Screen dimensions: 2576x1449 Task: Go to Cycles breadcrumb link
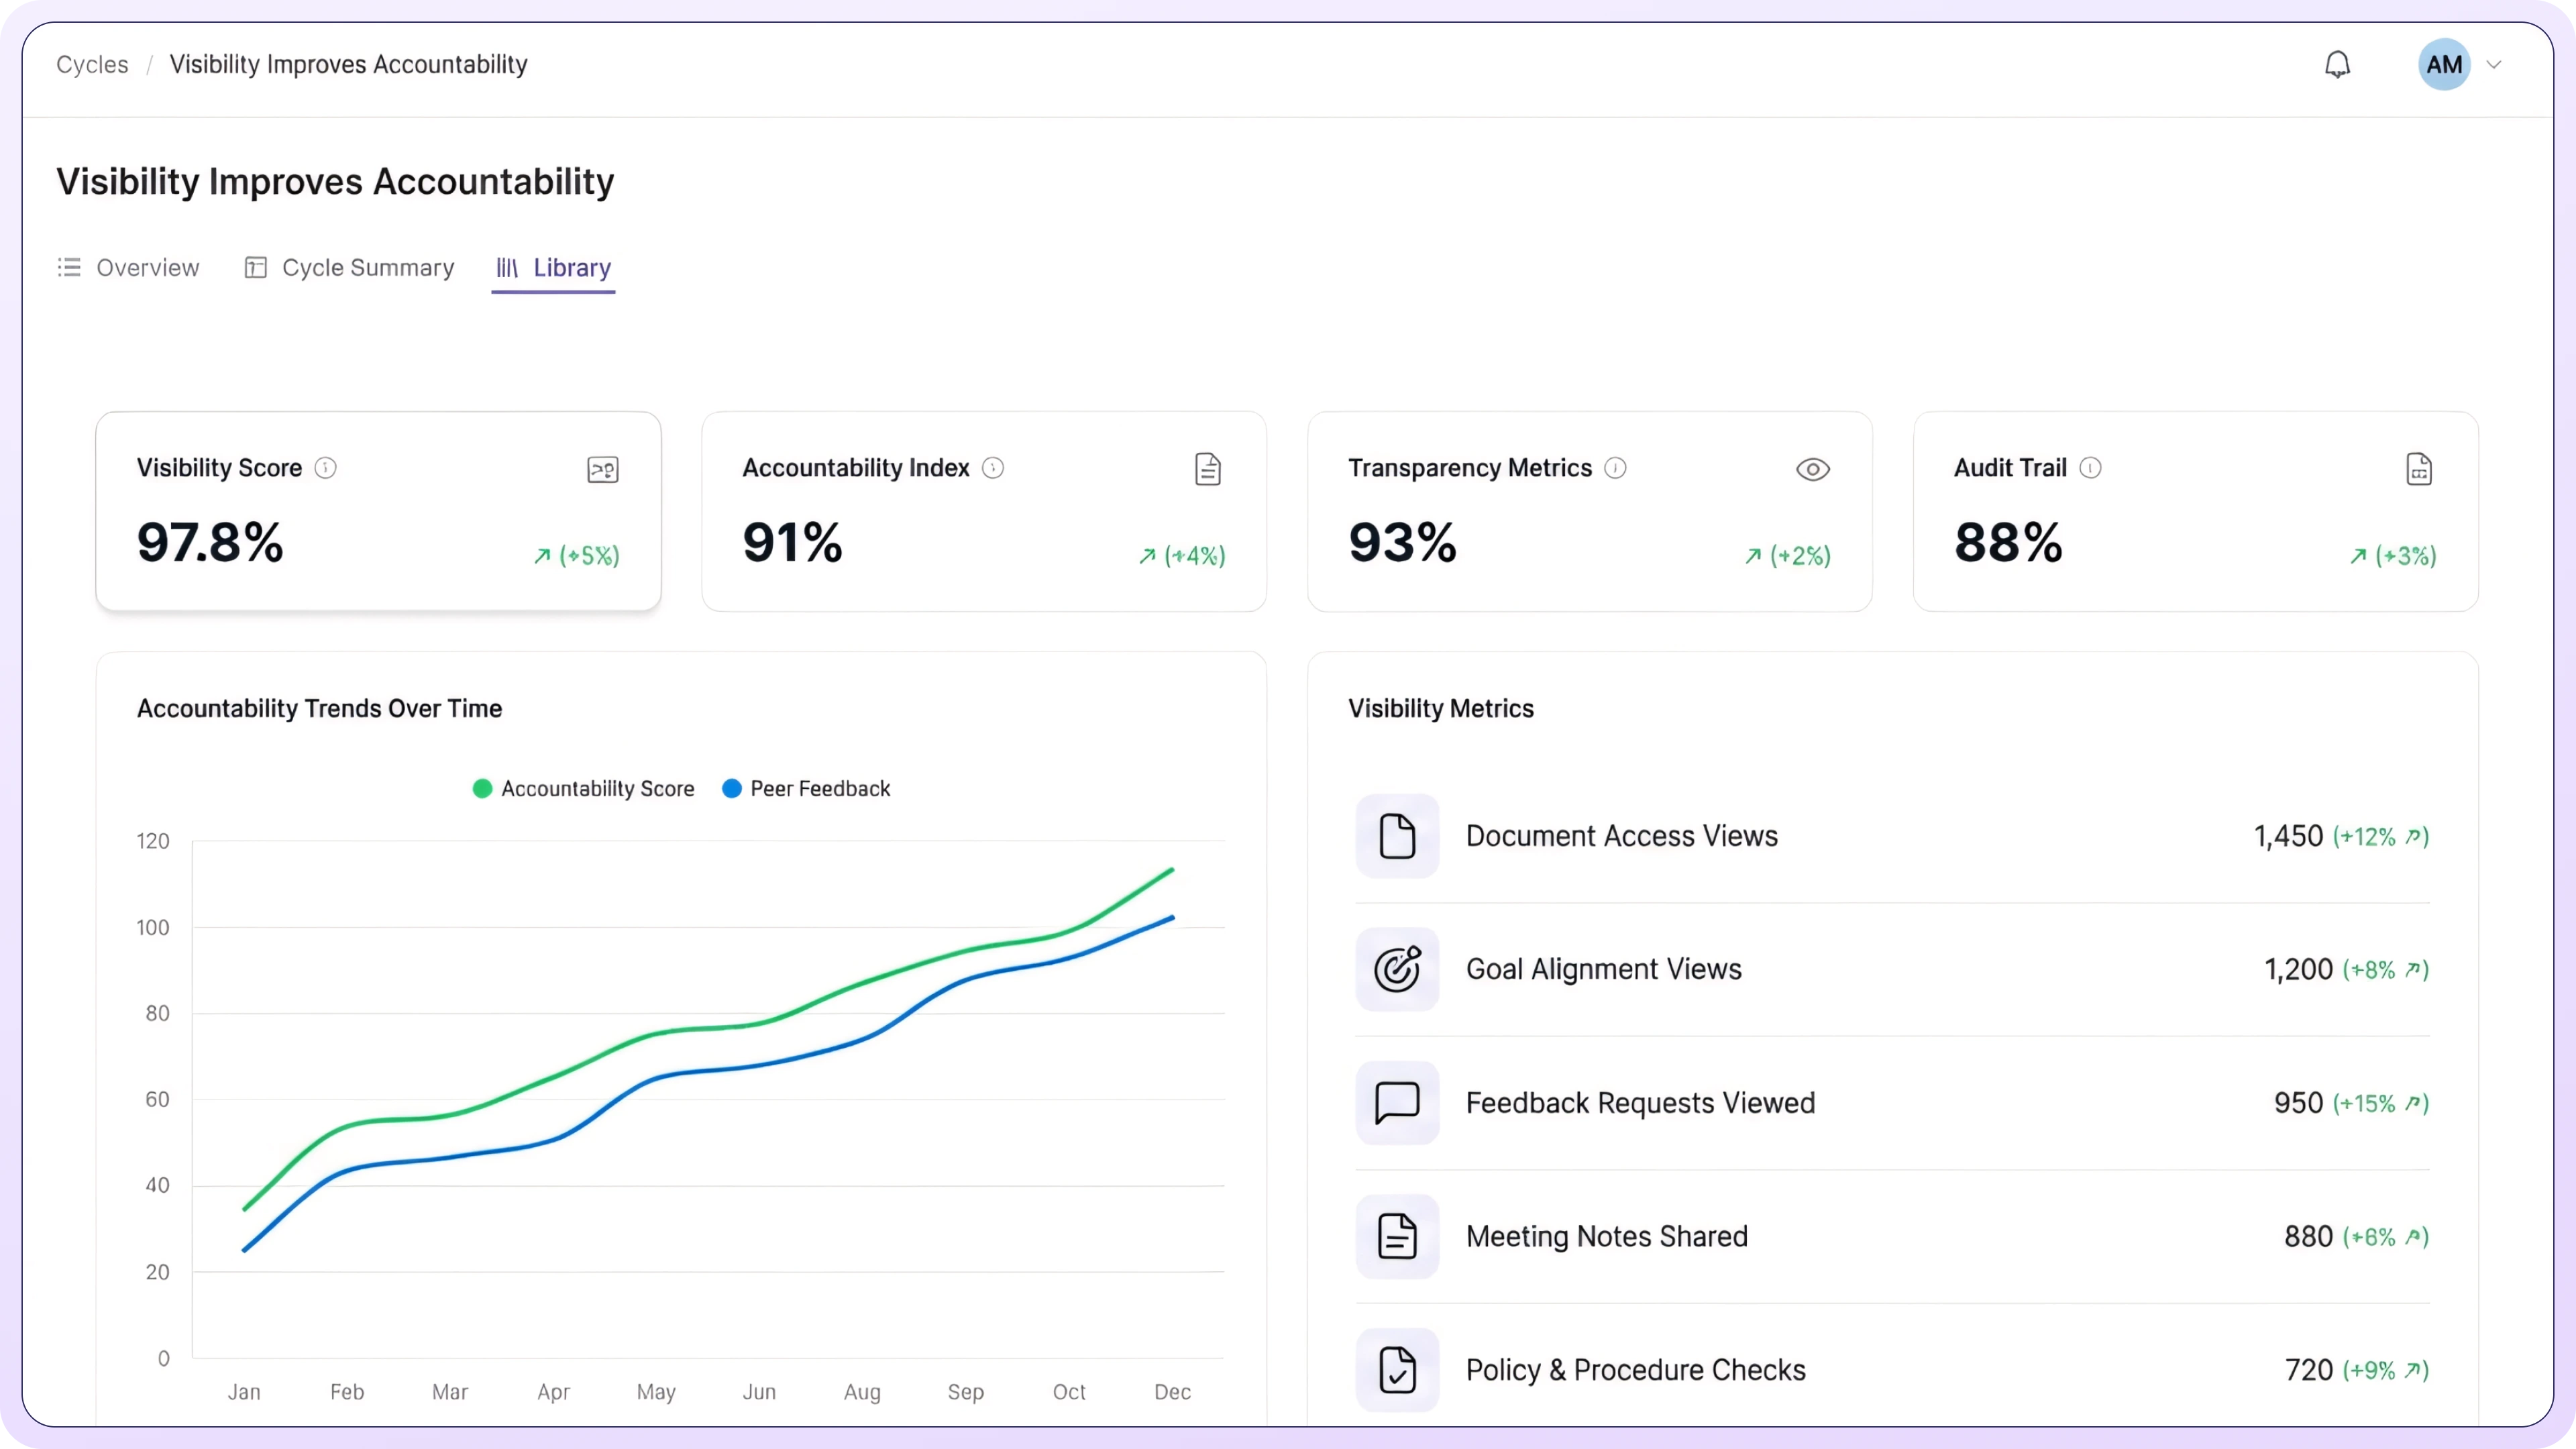click(x=92, y=65)
